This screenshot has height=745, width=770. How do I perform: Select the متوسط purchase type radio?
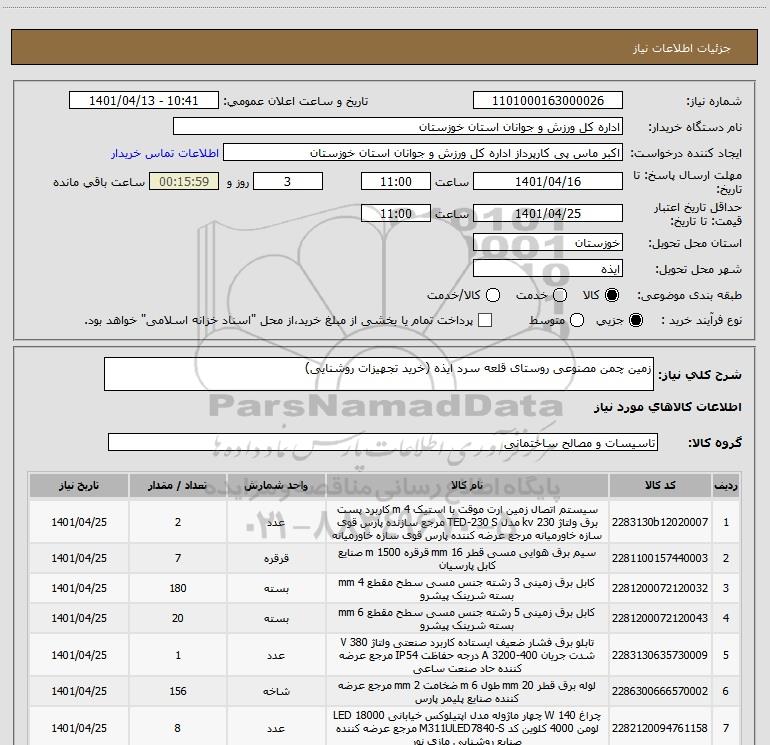tap(577, 321)
